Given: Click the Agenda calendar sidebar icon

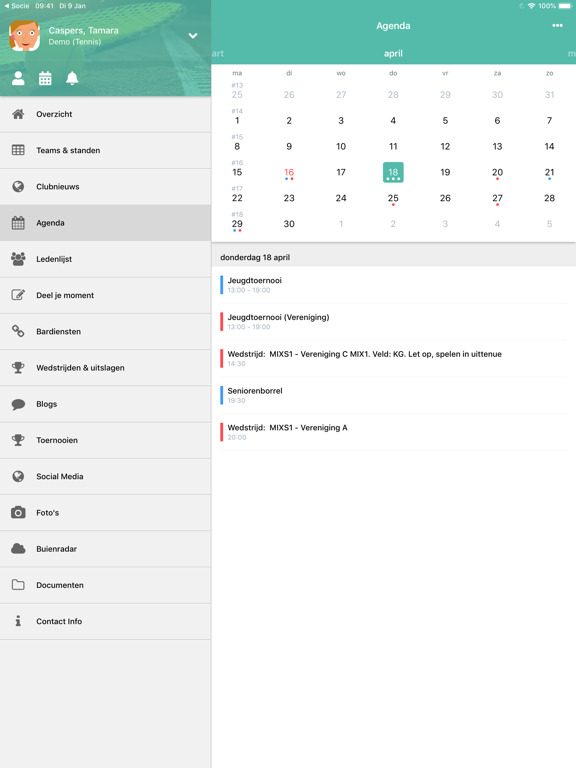Looking at the screenshot, I should pos(18,223).
